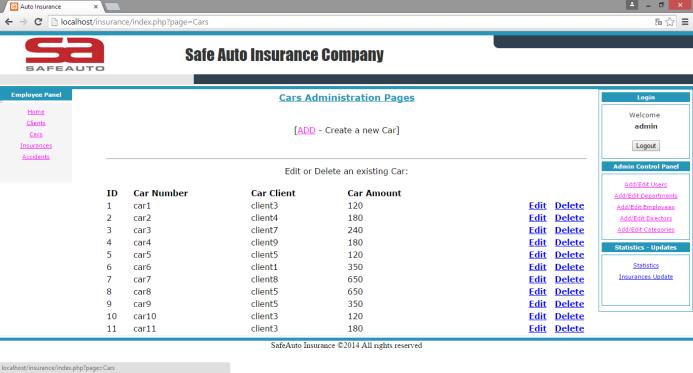This screenshot has width=693, height=373.
Task: Open Home in Employee Panel
Action: pyautogui.click(x=36, y=112)
